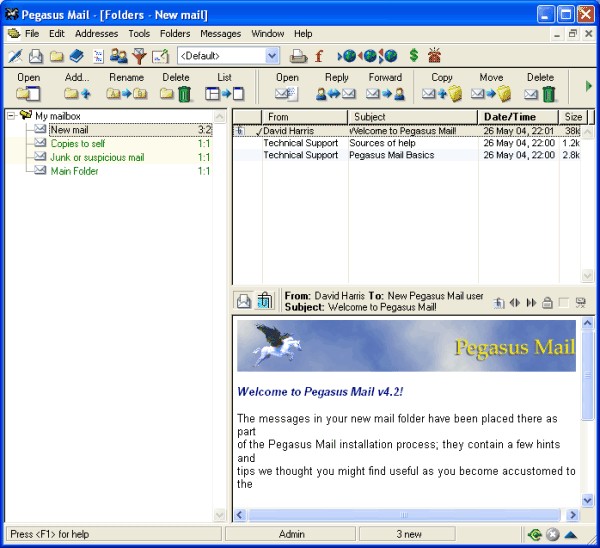Click the Reply button
Screen dimensions: 600x548
point(336,86)
